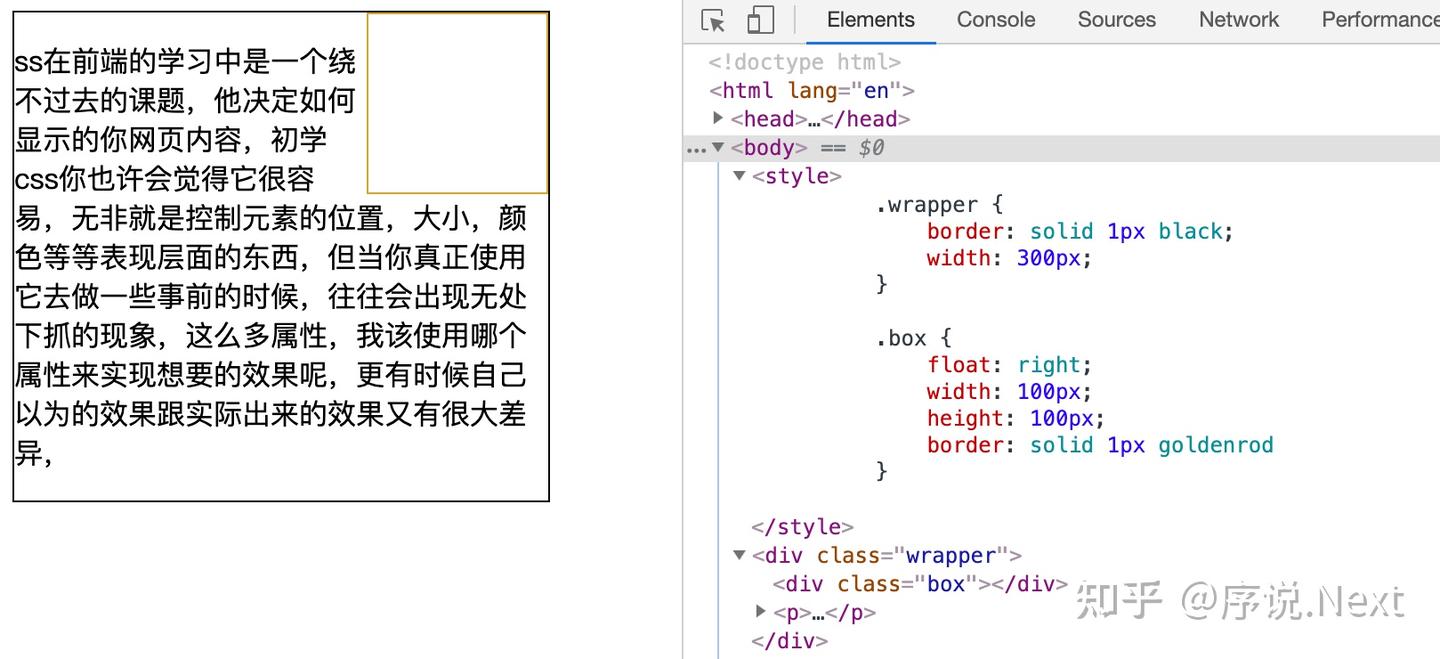
Task: Click the float: right value in .box rule
Action: (x=1049, y=364)
